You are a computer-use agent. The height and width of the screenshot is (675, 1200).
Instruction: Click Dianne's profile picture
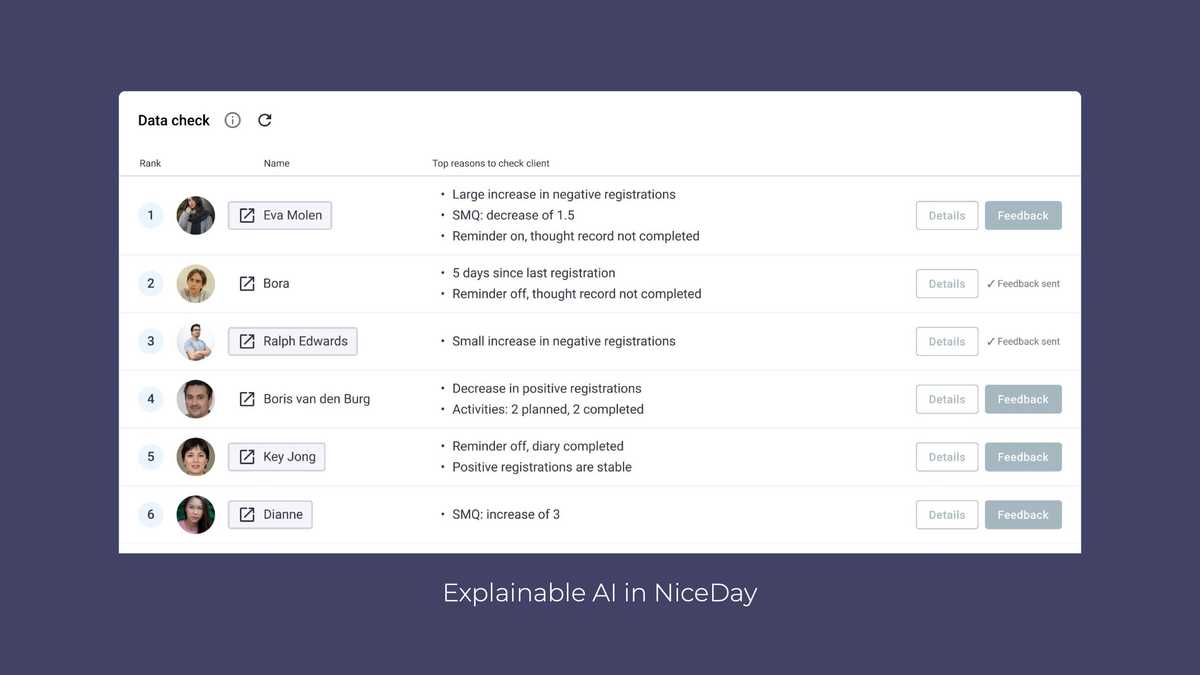click(195, 514)
